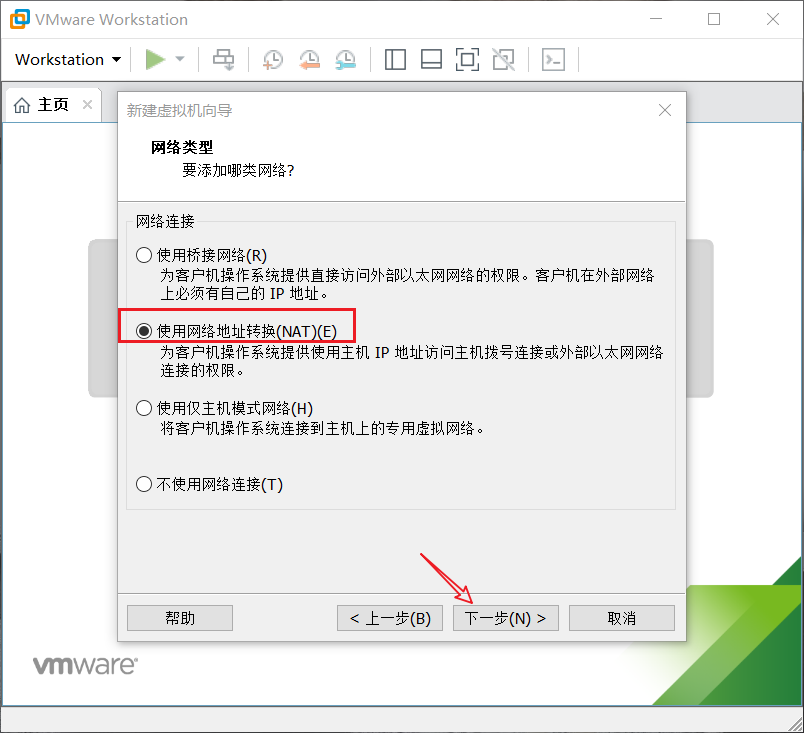Click the Unity mode toolbar icon
This screenshot has width=804, height=733.
click(x=504, y=59)
